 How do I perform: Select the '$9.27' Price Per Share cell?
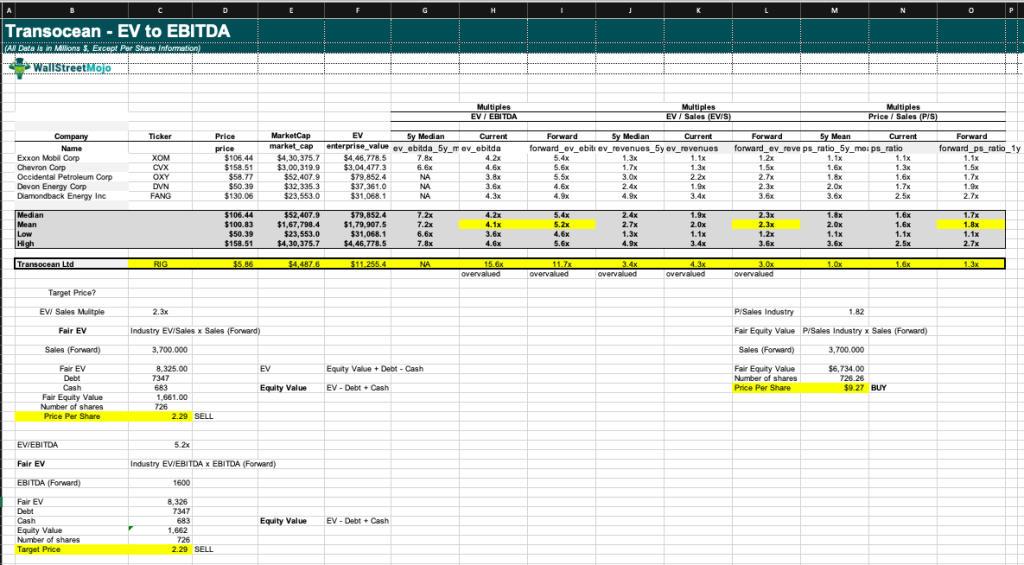[x=835, y=387]
